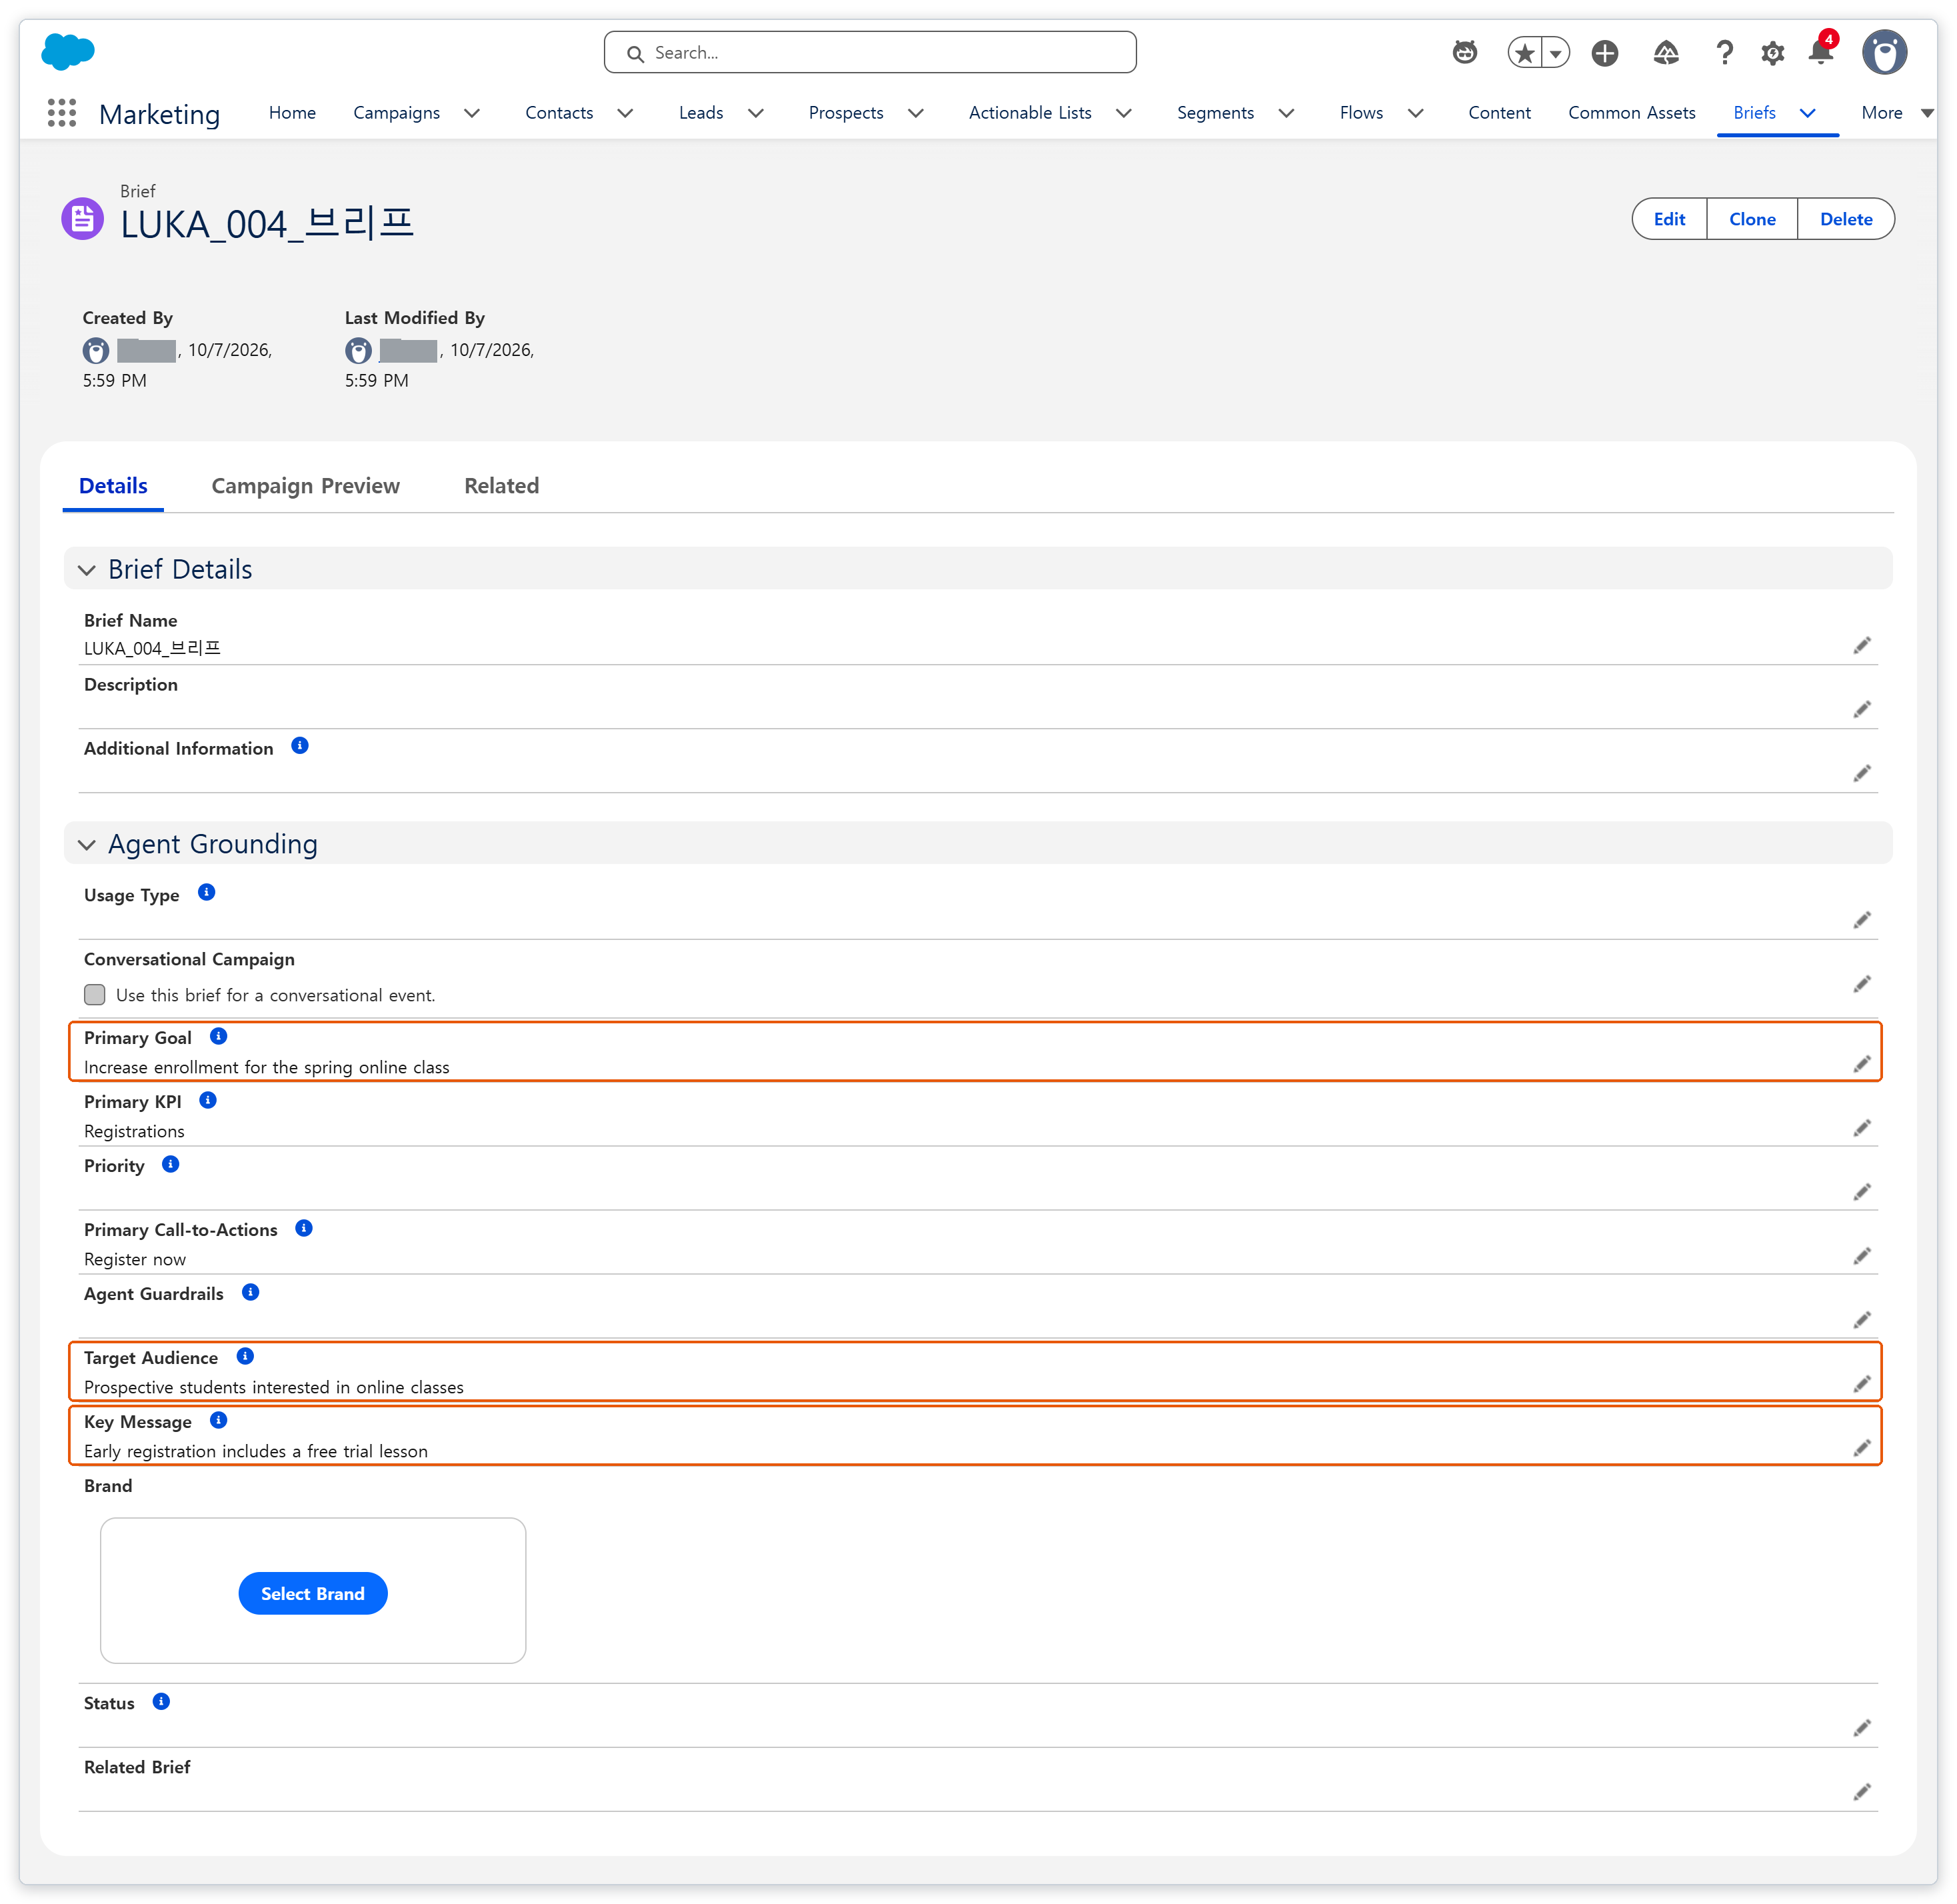Click the Delete button
Viewport: 1957px width, 1904px height.
[x=1846, y=219]
